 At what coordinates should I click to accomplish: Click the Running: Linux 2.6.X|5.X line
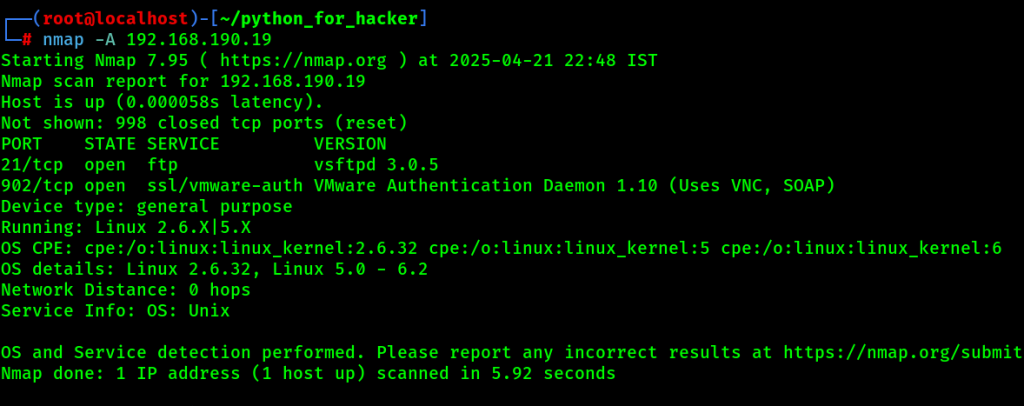pos(126,228)
